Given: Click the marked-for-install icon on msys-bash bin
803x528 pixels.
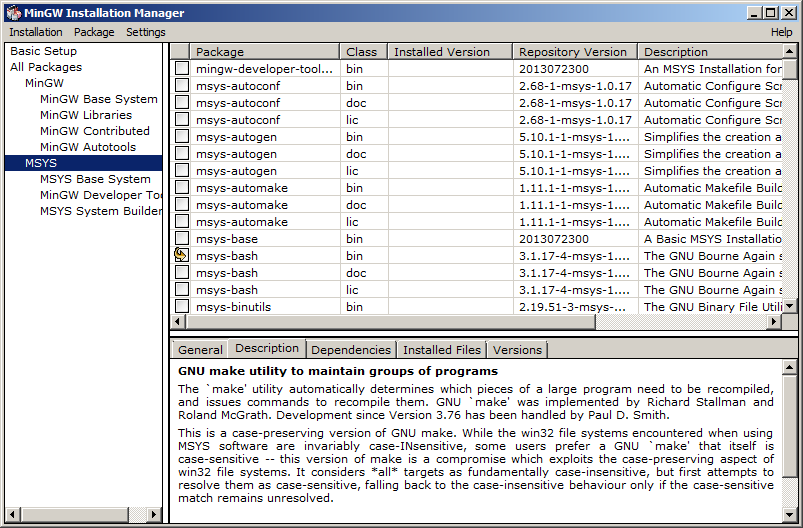Looking at the screenshot, I should pyautogui.click(x=181, y=256).
